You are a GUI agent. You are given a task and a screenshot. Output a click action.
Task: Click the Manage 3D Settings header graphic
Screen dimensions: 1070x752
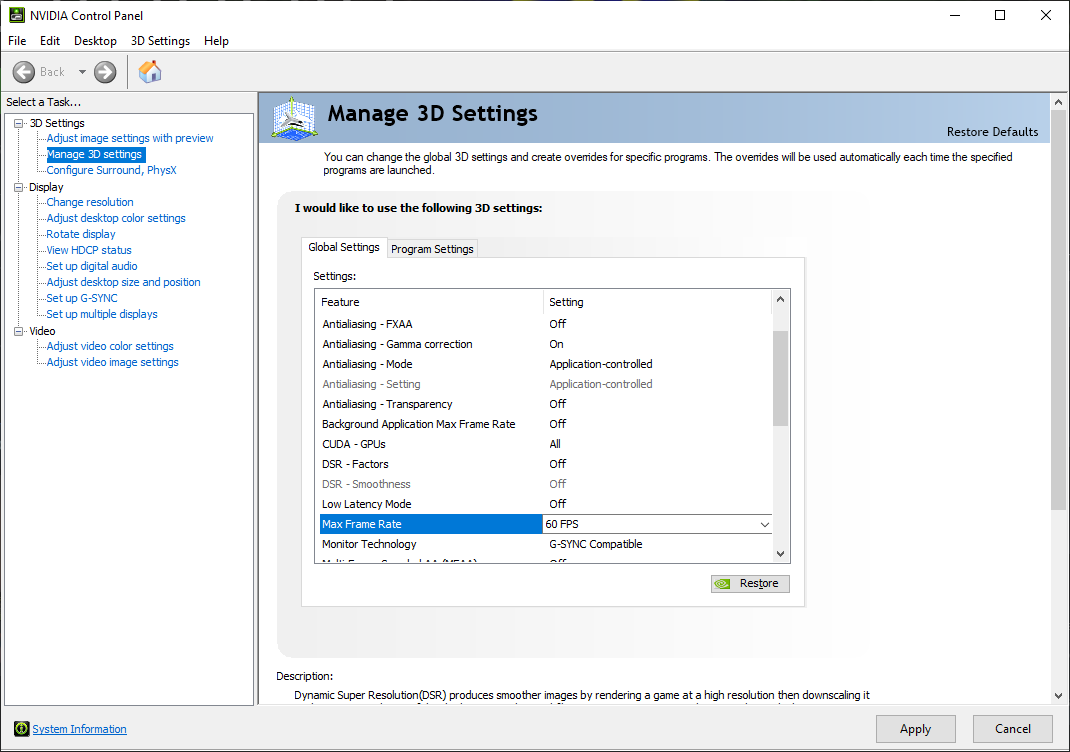(x=294, y=119)
